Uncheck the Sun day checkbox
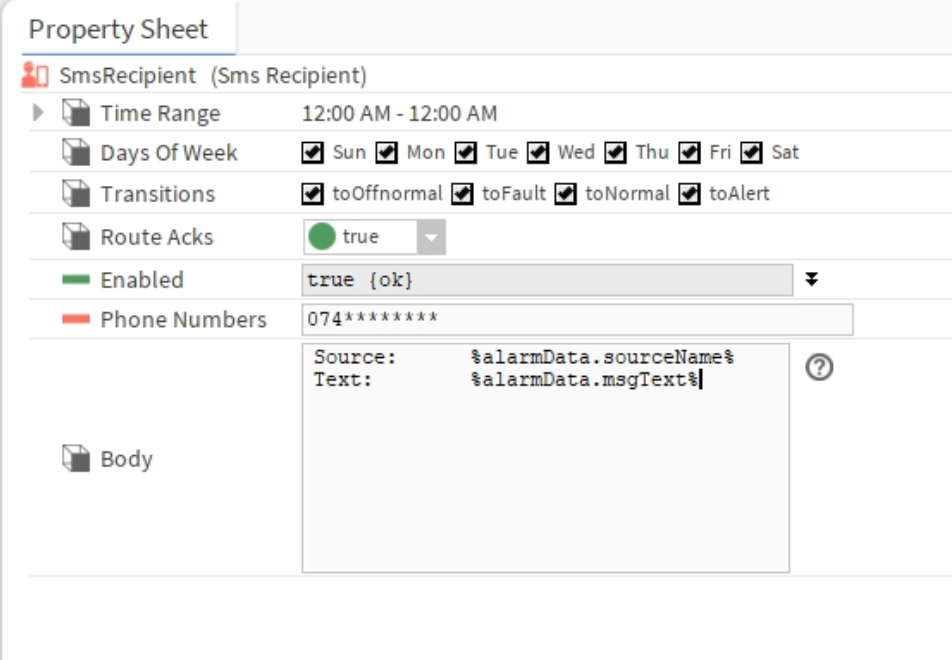Viewport: 952px width, 660px height. coord(313,153)
